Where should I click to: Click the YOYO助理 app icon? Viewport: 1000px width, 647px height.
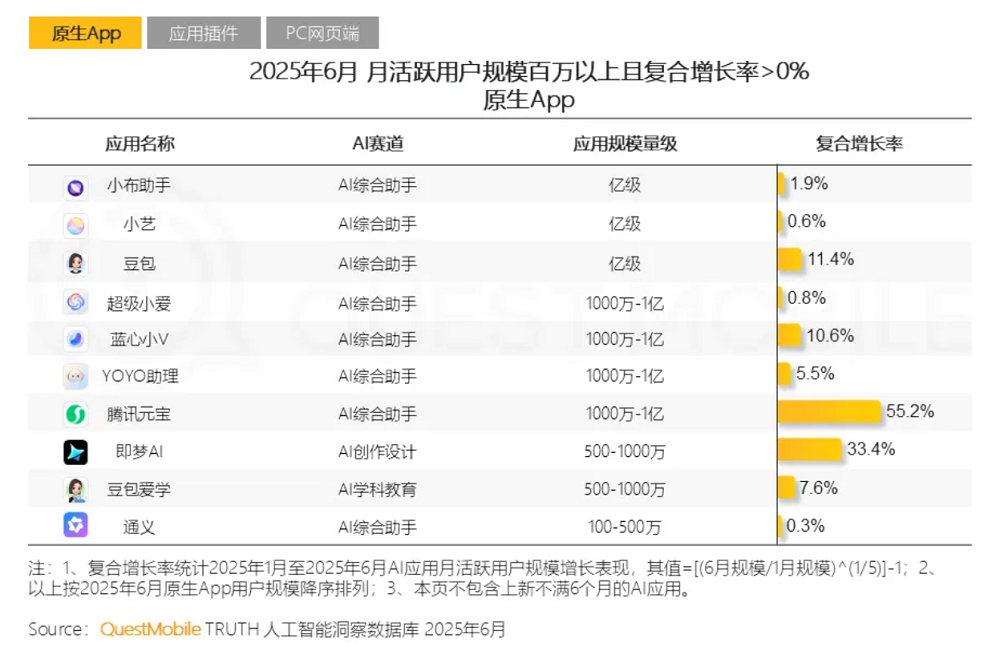tap(76, 376)
